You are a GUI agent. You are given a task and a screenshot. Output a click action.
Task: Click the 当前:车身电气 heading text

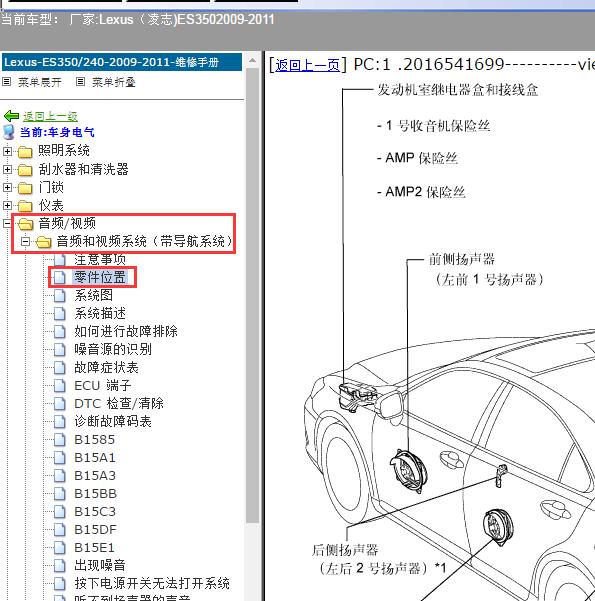(x=57, y=132)
